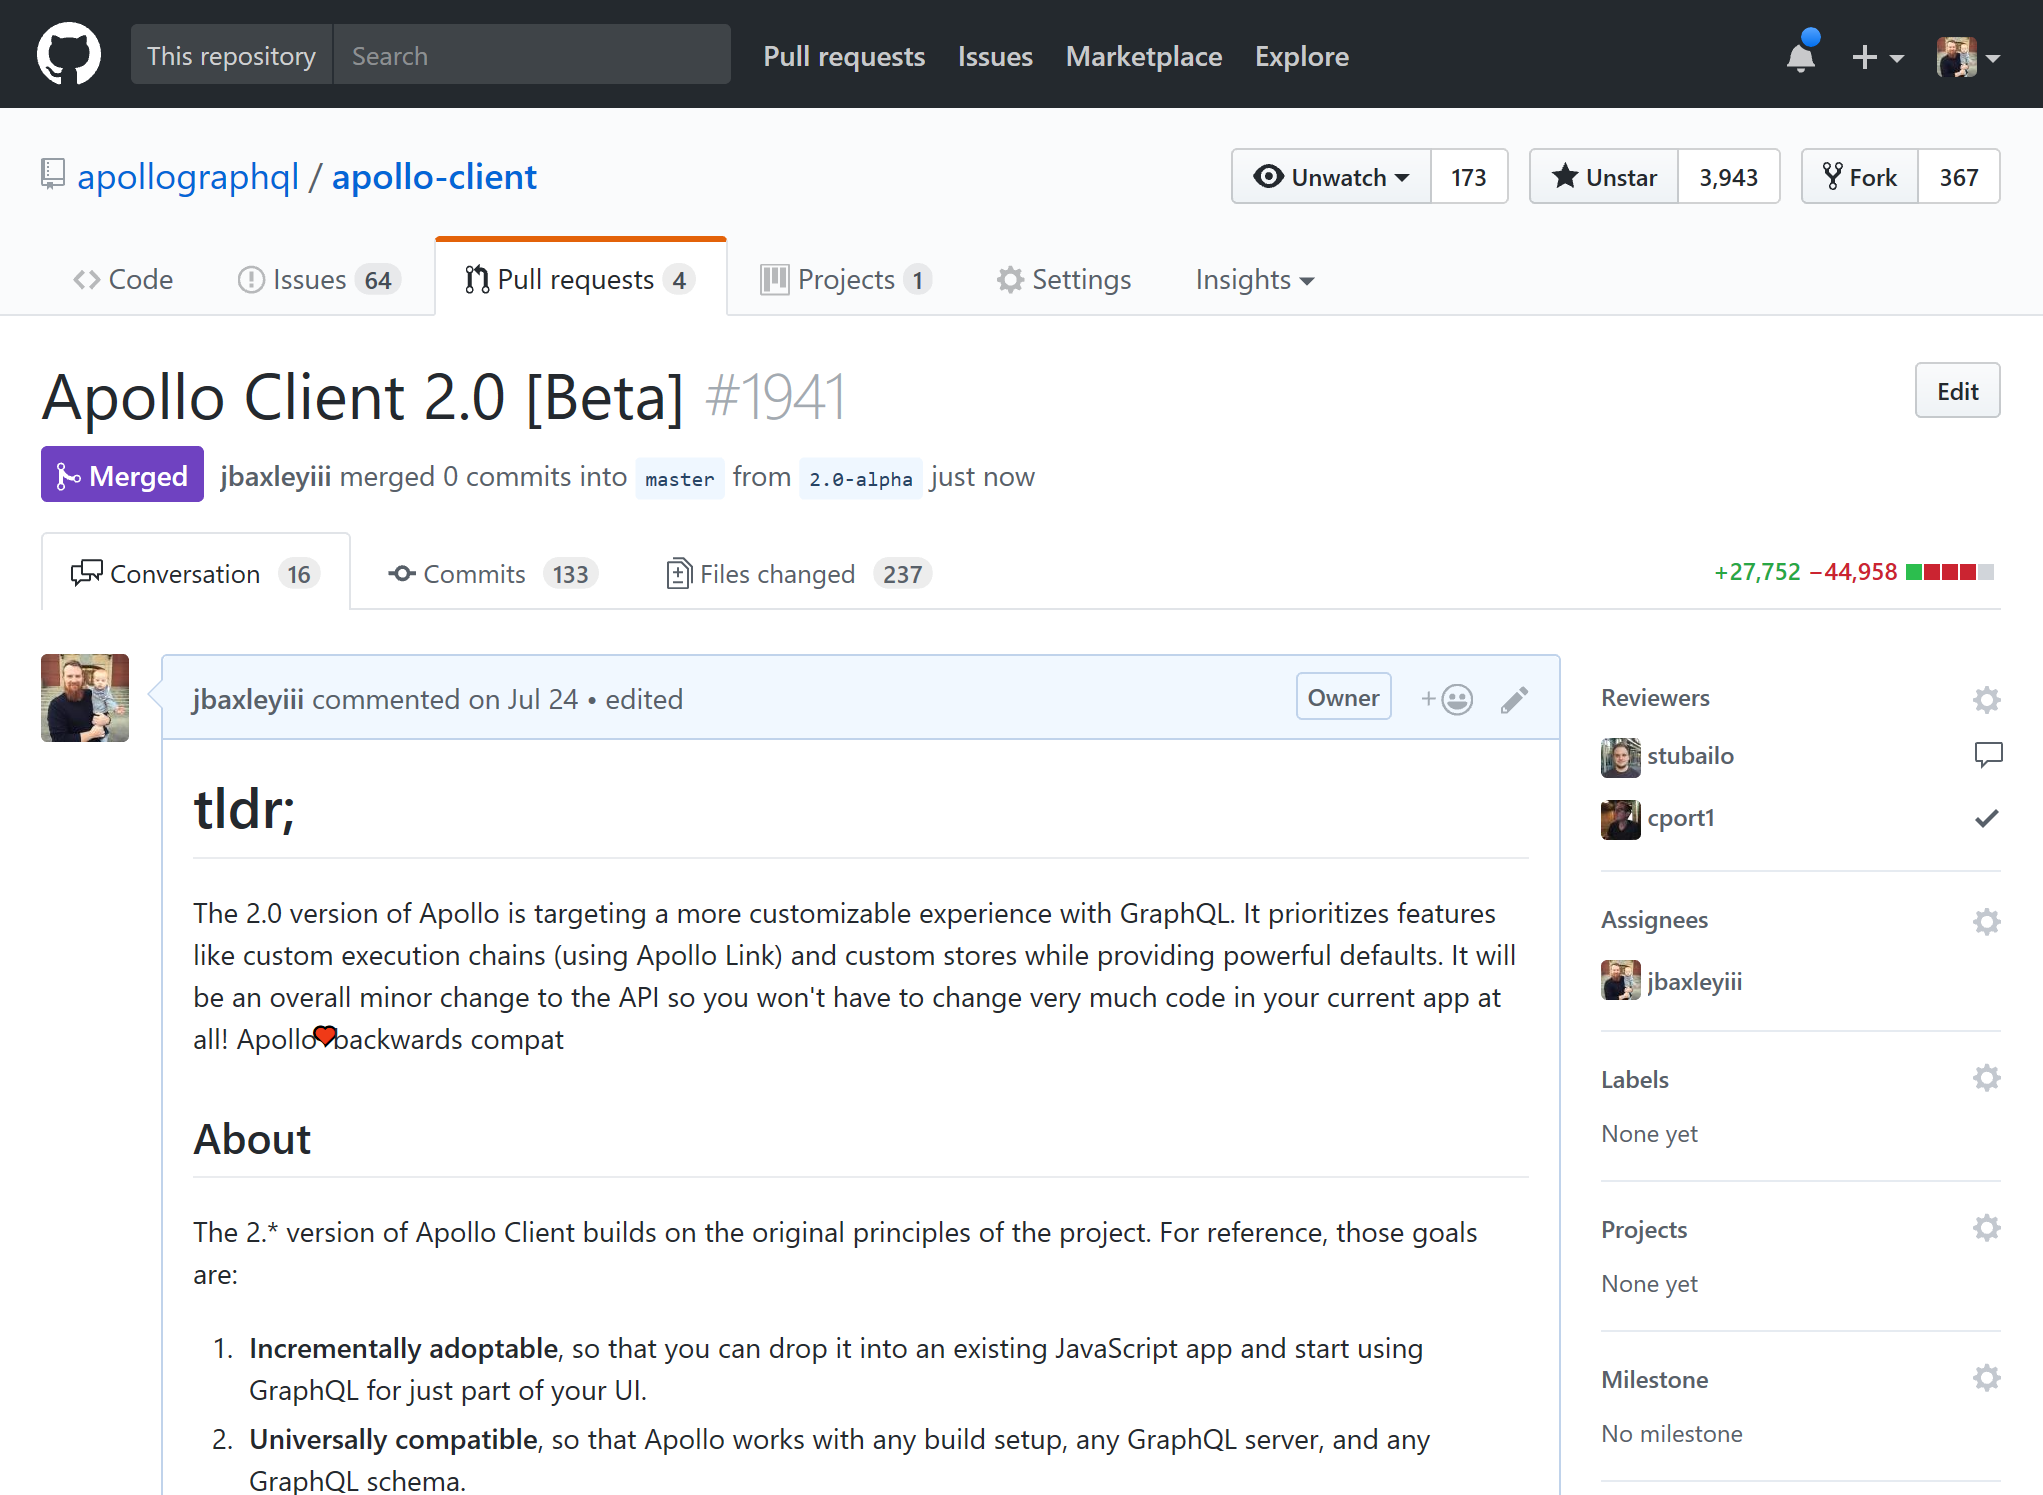
Task: Go to Pull requests in top navigation
Action: click(844, 56)
